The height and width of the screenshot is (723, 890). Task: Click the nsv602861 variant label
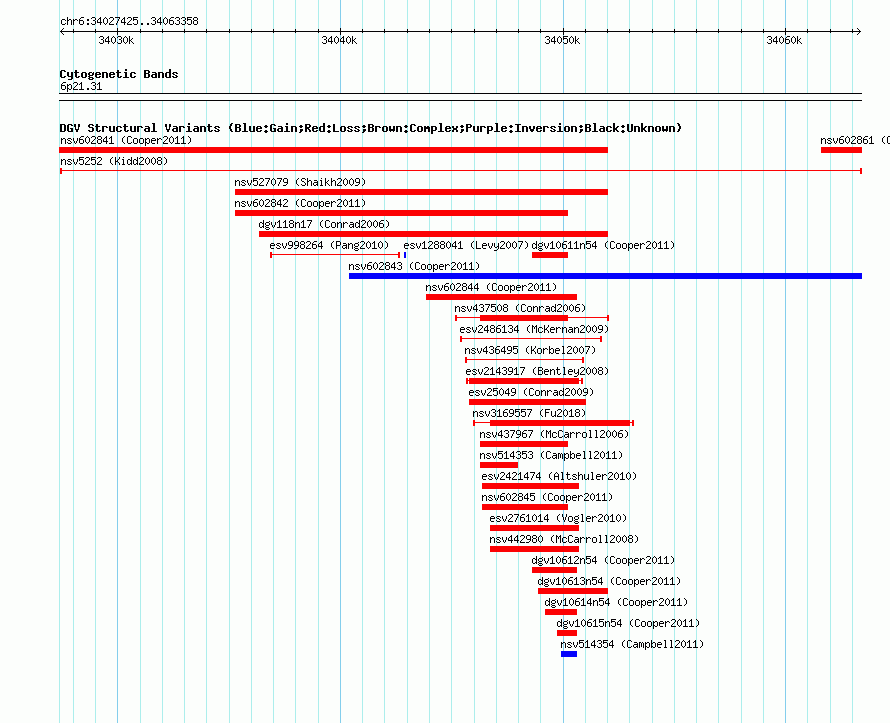tap(855, 140)
